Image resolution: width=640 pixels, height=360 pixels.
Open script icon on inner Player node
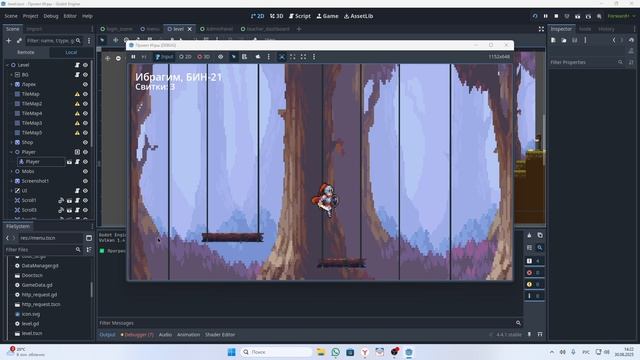[77, 162]
